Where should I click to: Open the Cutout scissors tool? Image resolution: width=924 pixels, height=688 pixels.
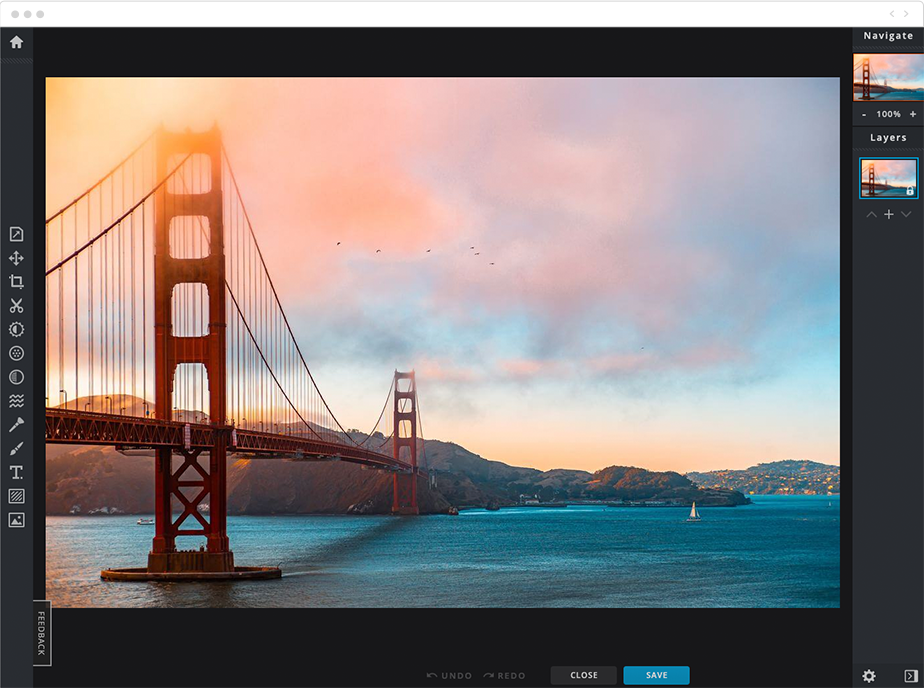click(16, 306)
